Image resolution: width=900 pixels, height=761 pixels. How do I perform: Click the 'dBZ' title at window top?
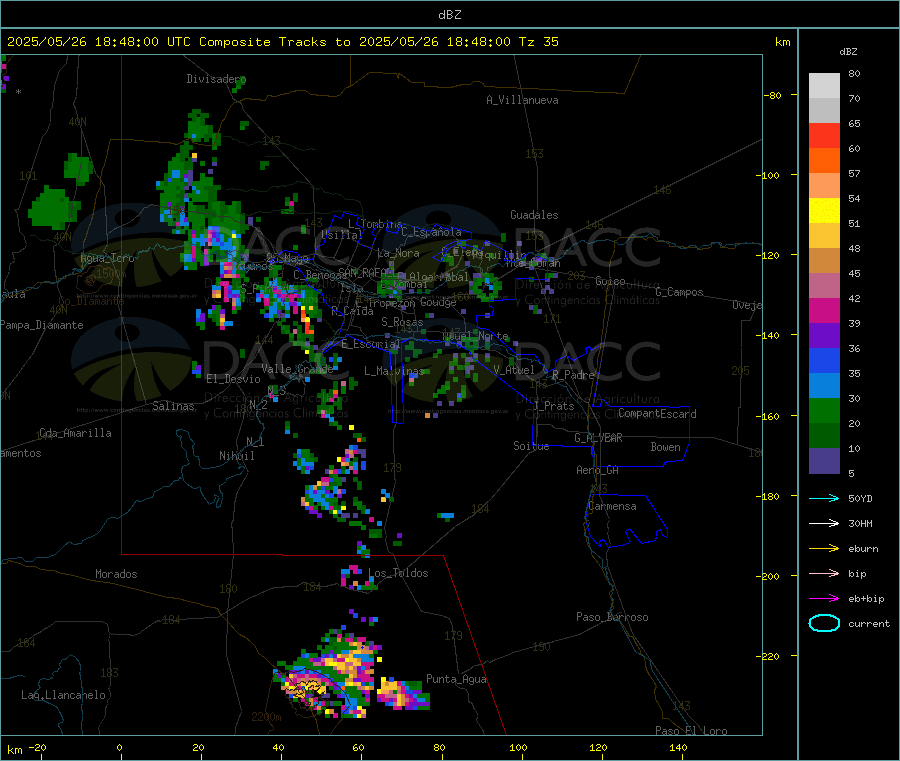click(x=449, y=14)
